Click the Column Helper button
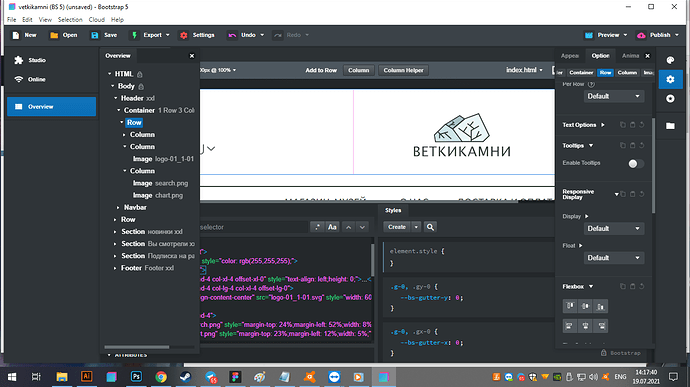This screenshot has width=690, height=387. (403, 70)
